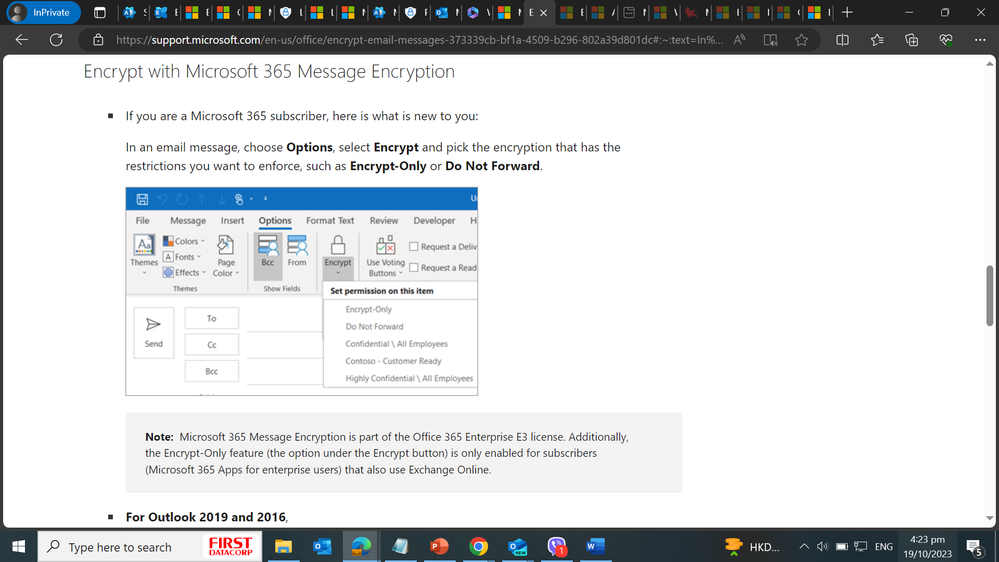Check Request a Delivery Receipt box in illustration
999x562 pixels.
(x=413, y=247)
